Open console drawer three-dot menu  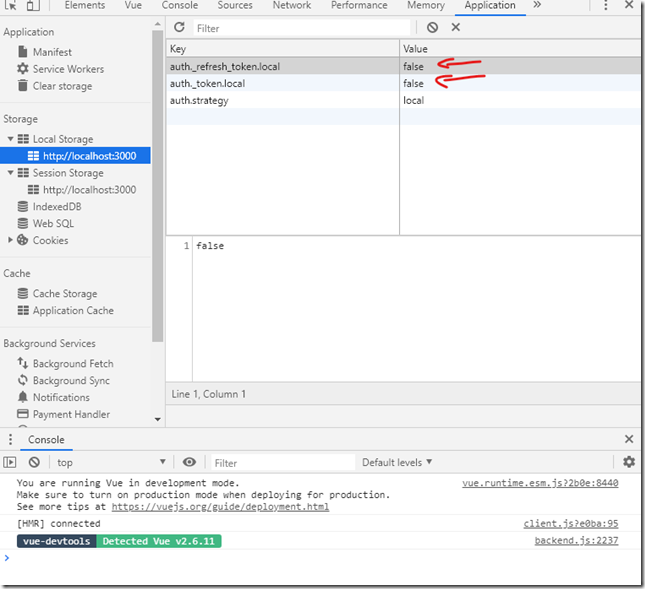pos(10,439)
